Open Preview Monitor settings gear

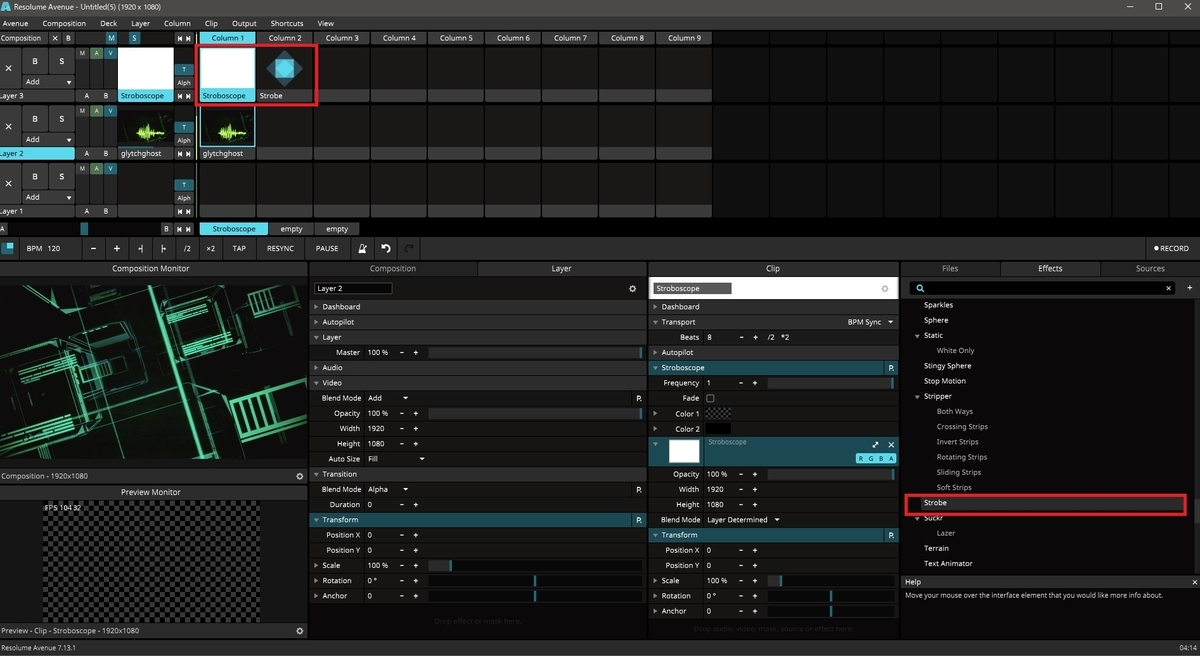click(300, 631)
